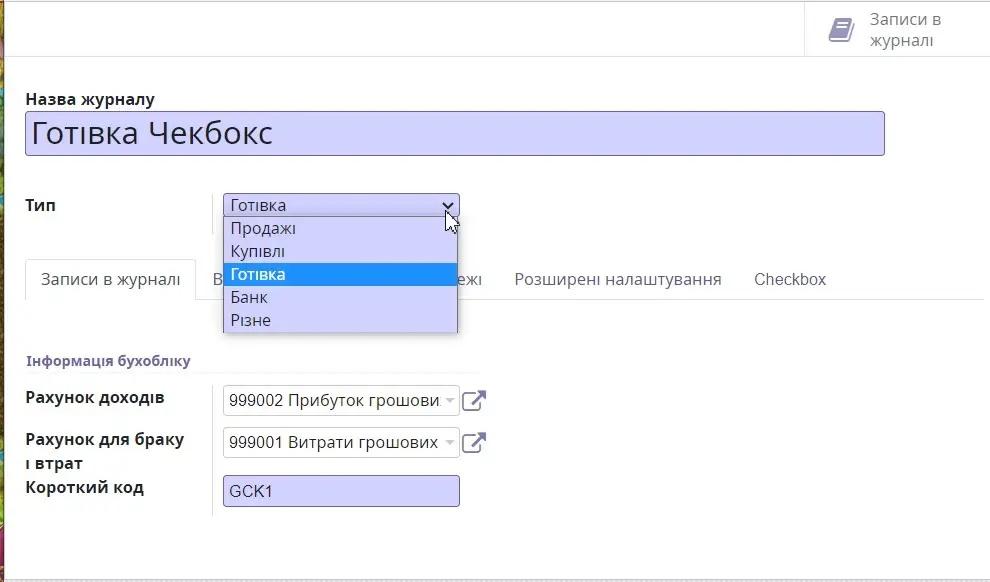Click the partially hidden tab ending in 'ежі'

pyautogui.click(x=470, y=279)
